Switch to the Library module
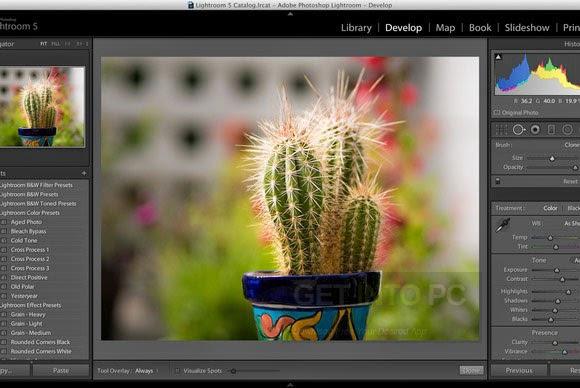This screenshot has width=580, height=388. click(x=356, y=28)
